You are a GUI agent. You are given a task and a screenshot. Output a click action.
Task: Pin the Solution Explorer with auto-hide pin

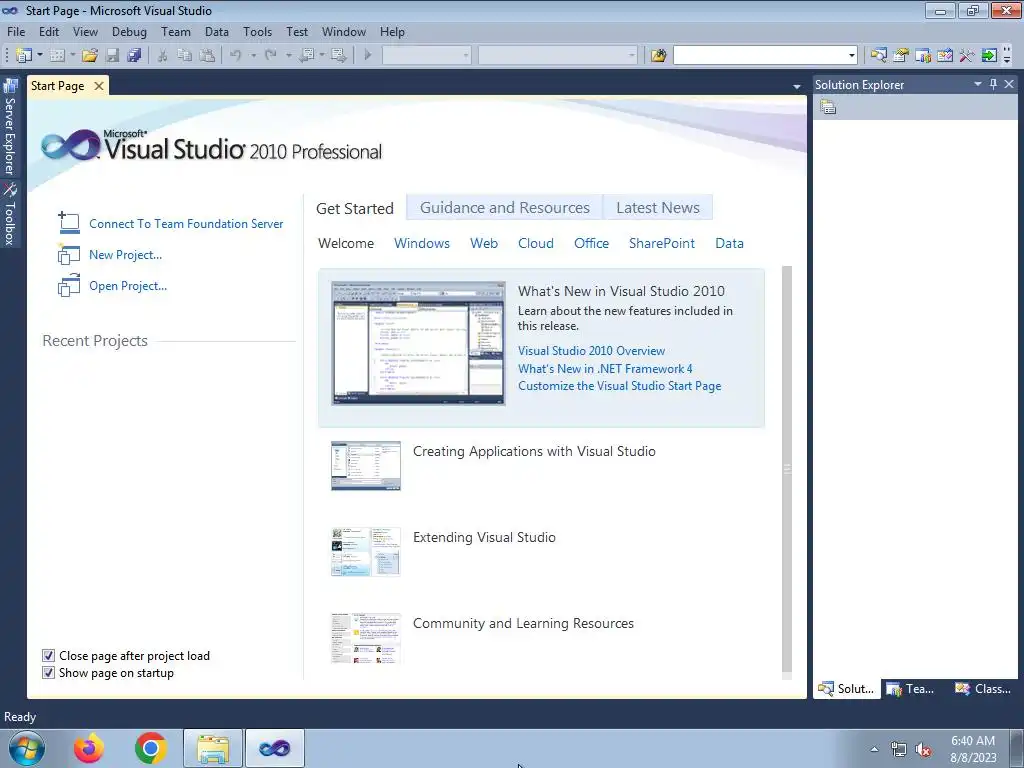(993, 84)
